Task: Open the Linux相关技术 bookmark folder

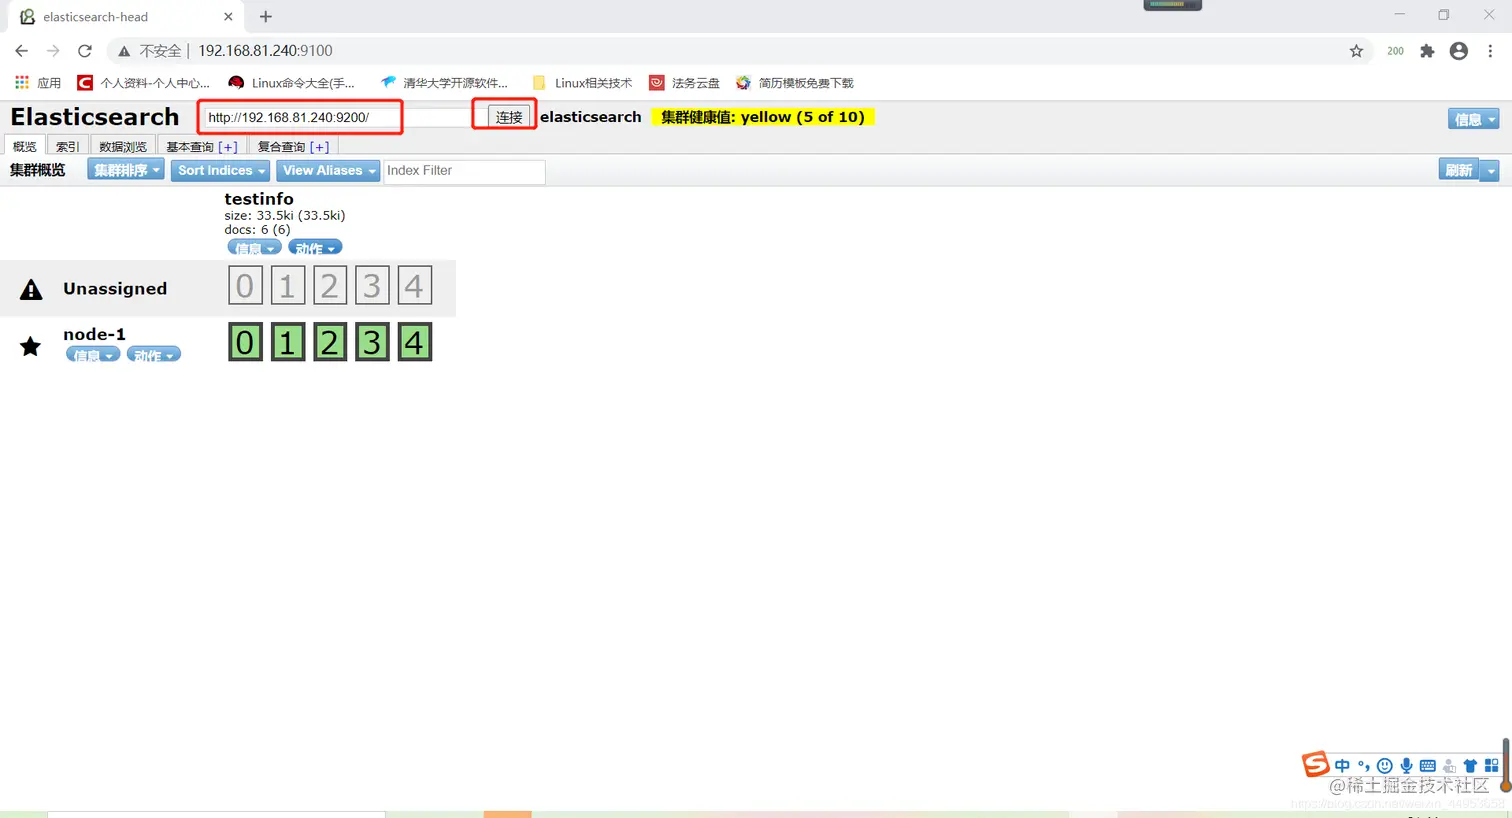Action: [582, 83]
